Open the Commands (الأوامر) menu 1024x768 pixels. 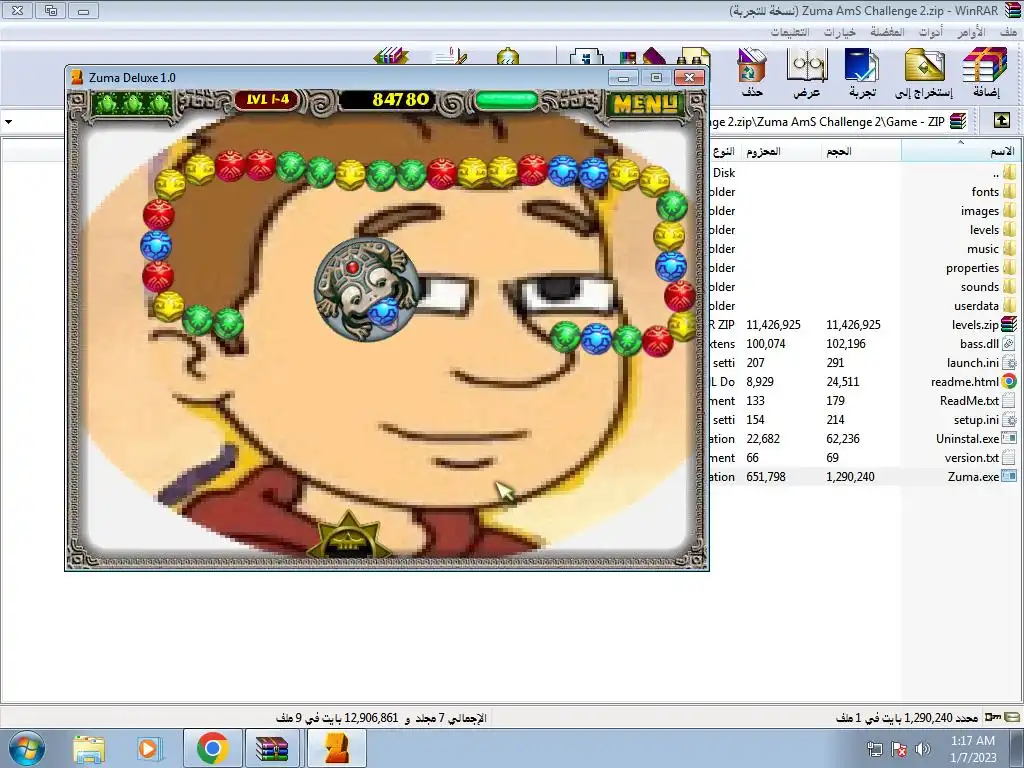tap(971, 32)
